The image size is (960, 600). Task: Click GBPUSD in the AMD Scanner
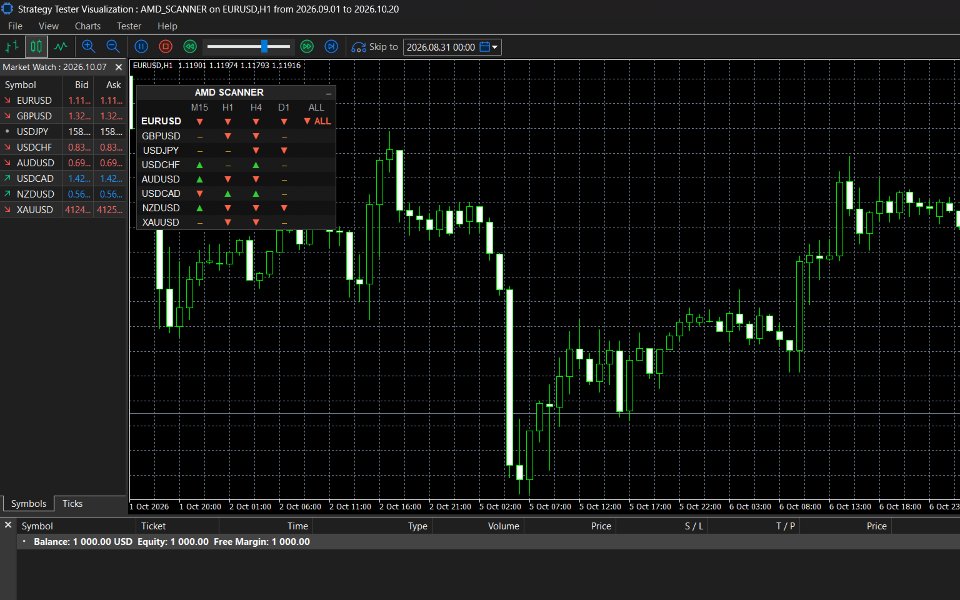coord(161,136)
